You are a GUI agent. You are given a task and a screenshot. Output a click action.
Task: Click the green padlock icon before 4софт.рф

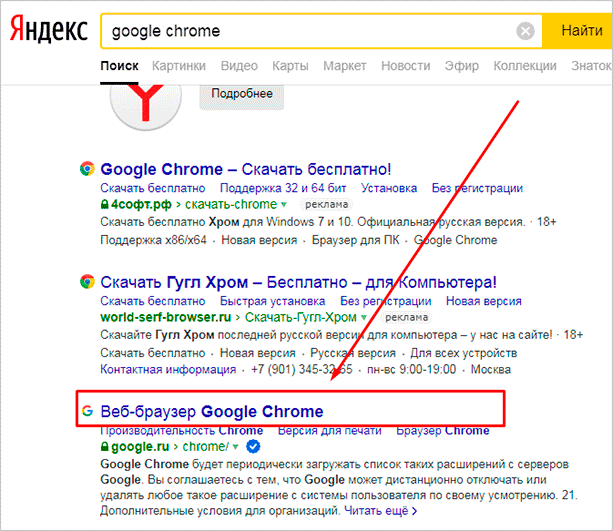104,204
